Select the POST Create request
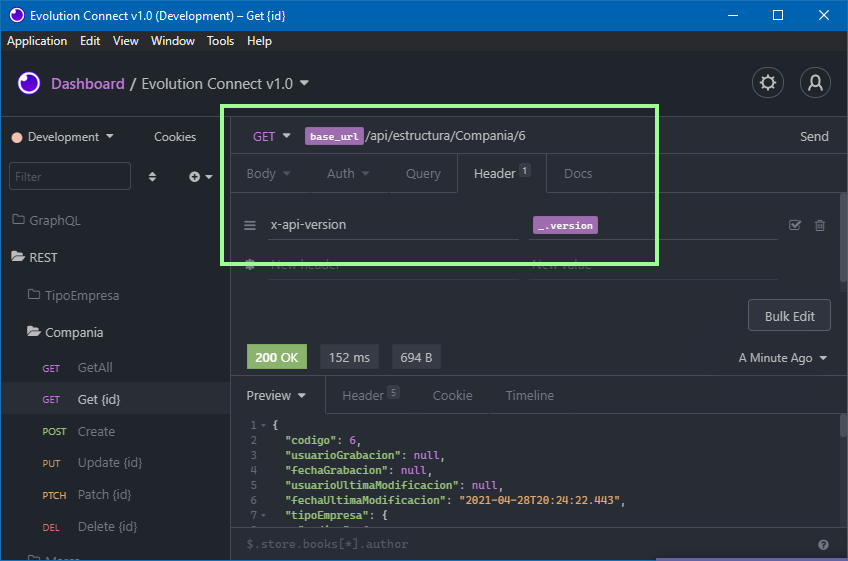 pyautogui.click(x=115, y=431)
